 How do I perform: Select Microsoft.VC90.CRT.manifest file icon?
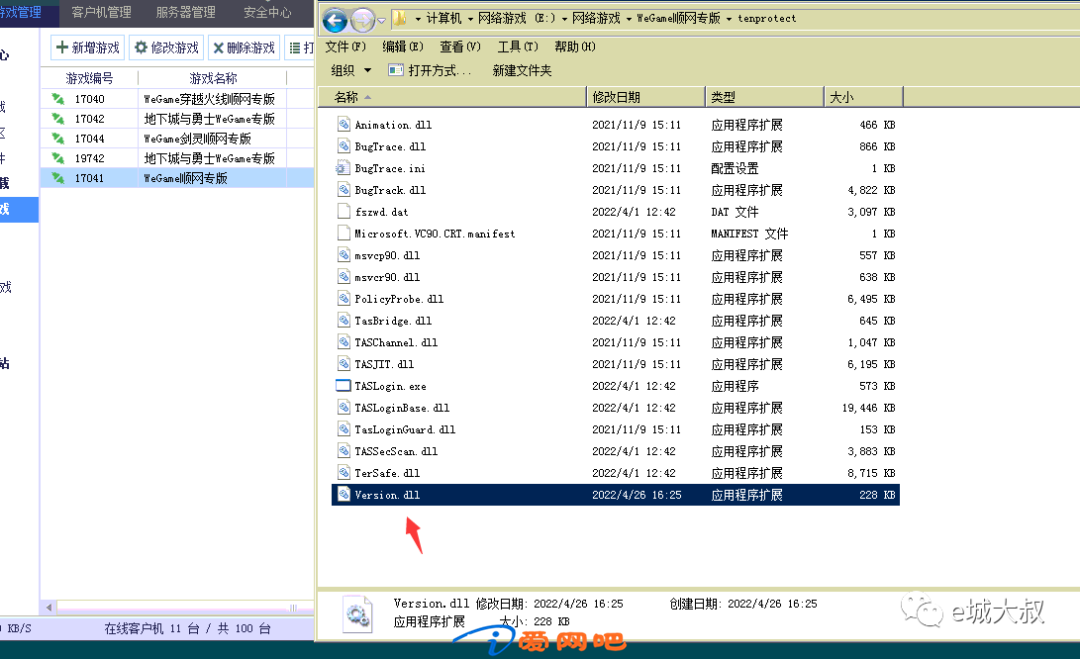click(x=344, y=233)
